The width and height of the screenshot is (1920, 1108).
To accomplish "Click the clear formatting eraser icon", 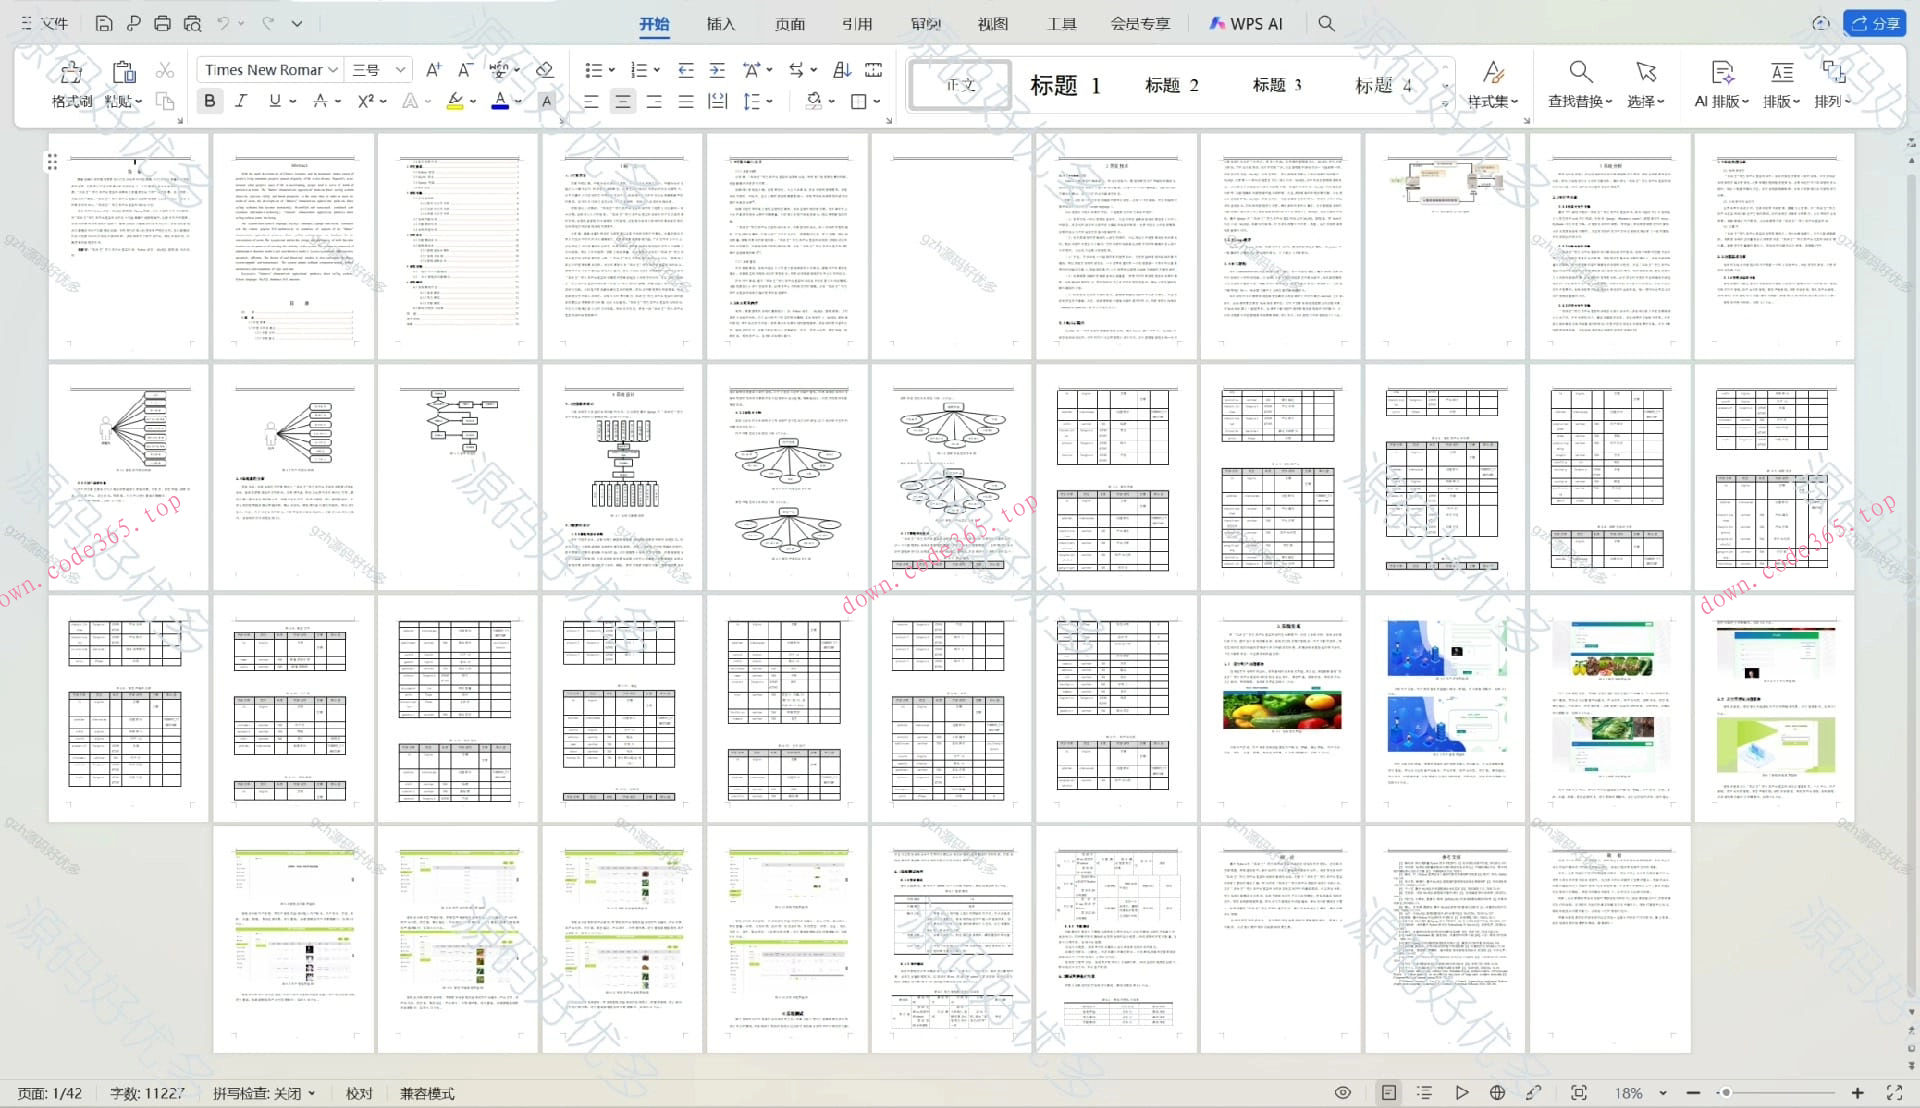I will point(545,70).
